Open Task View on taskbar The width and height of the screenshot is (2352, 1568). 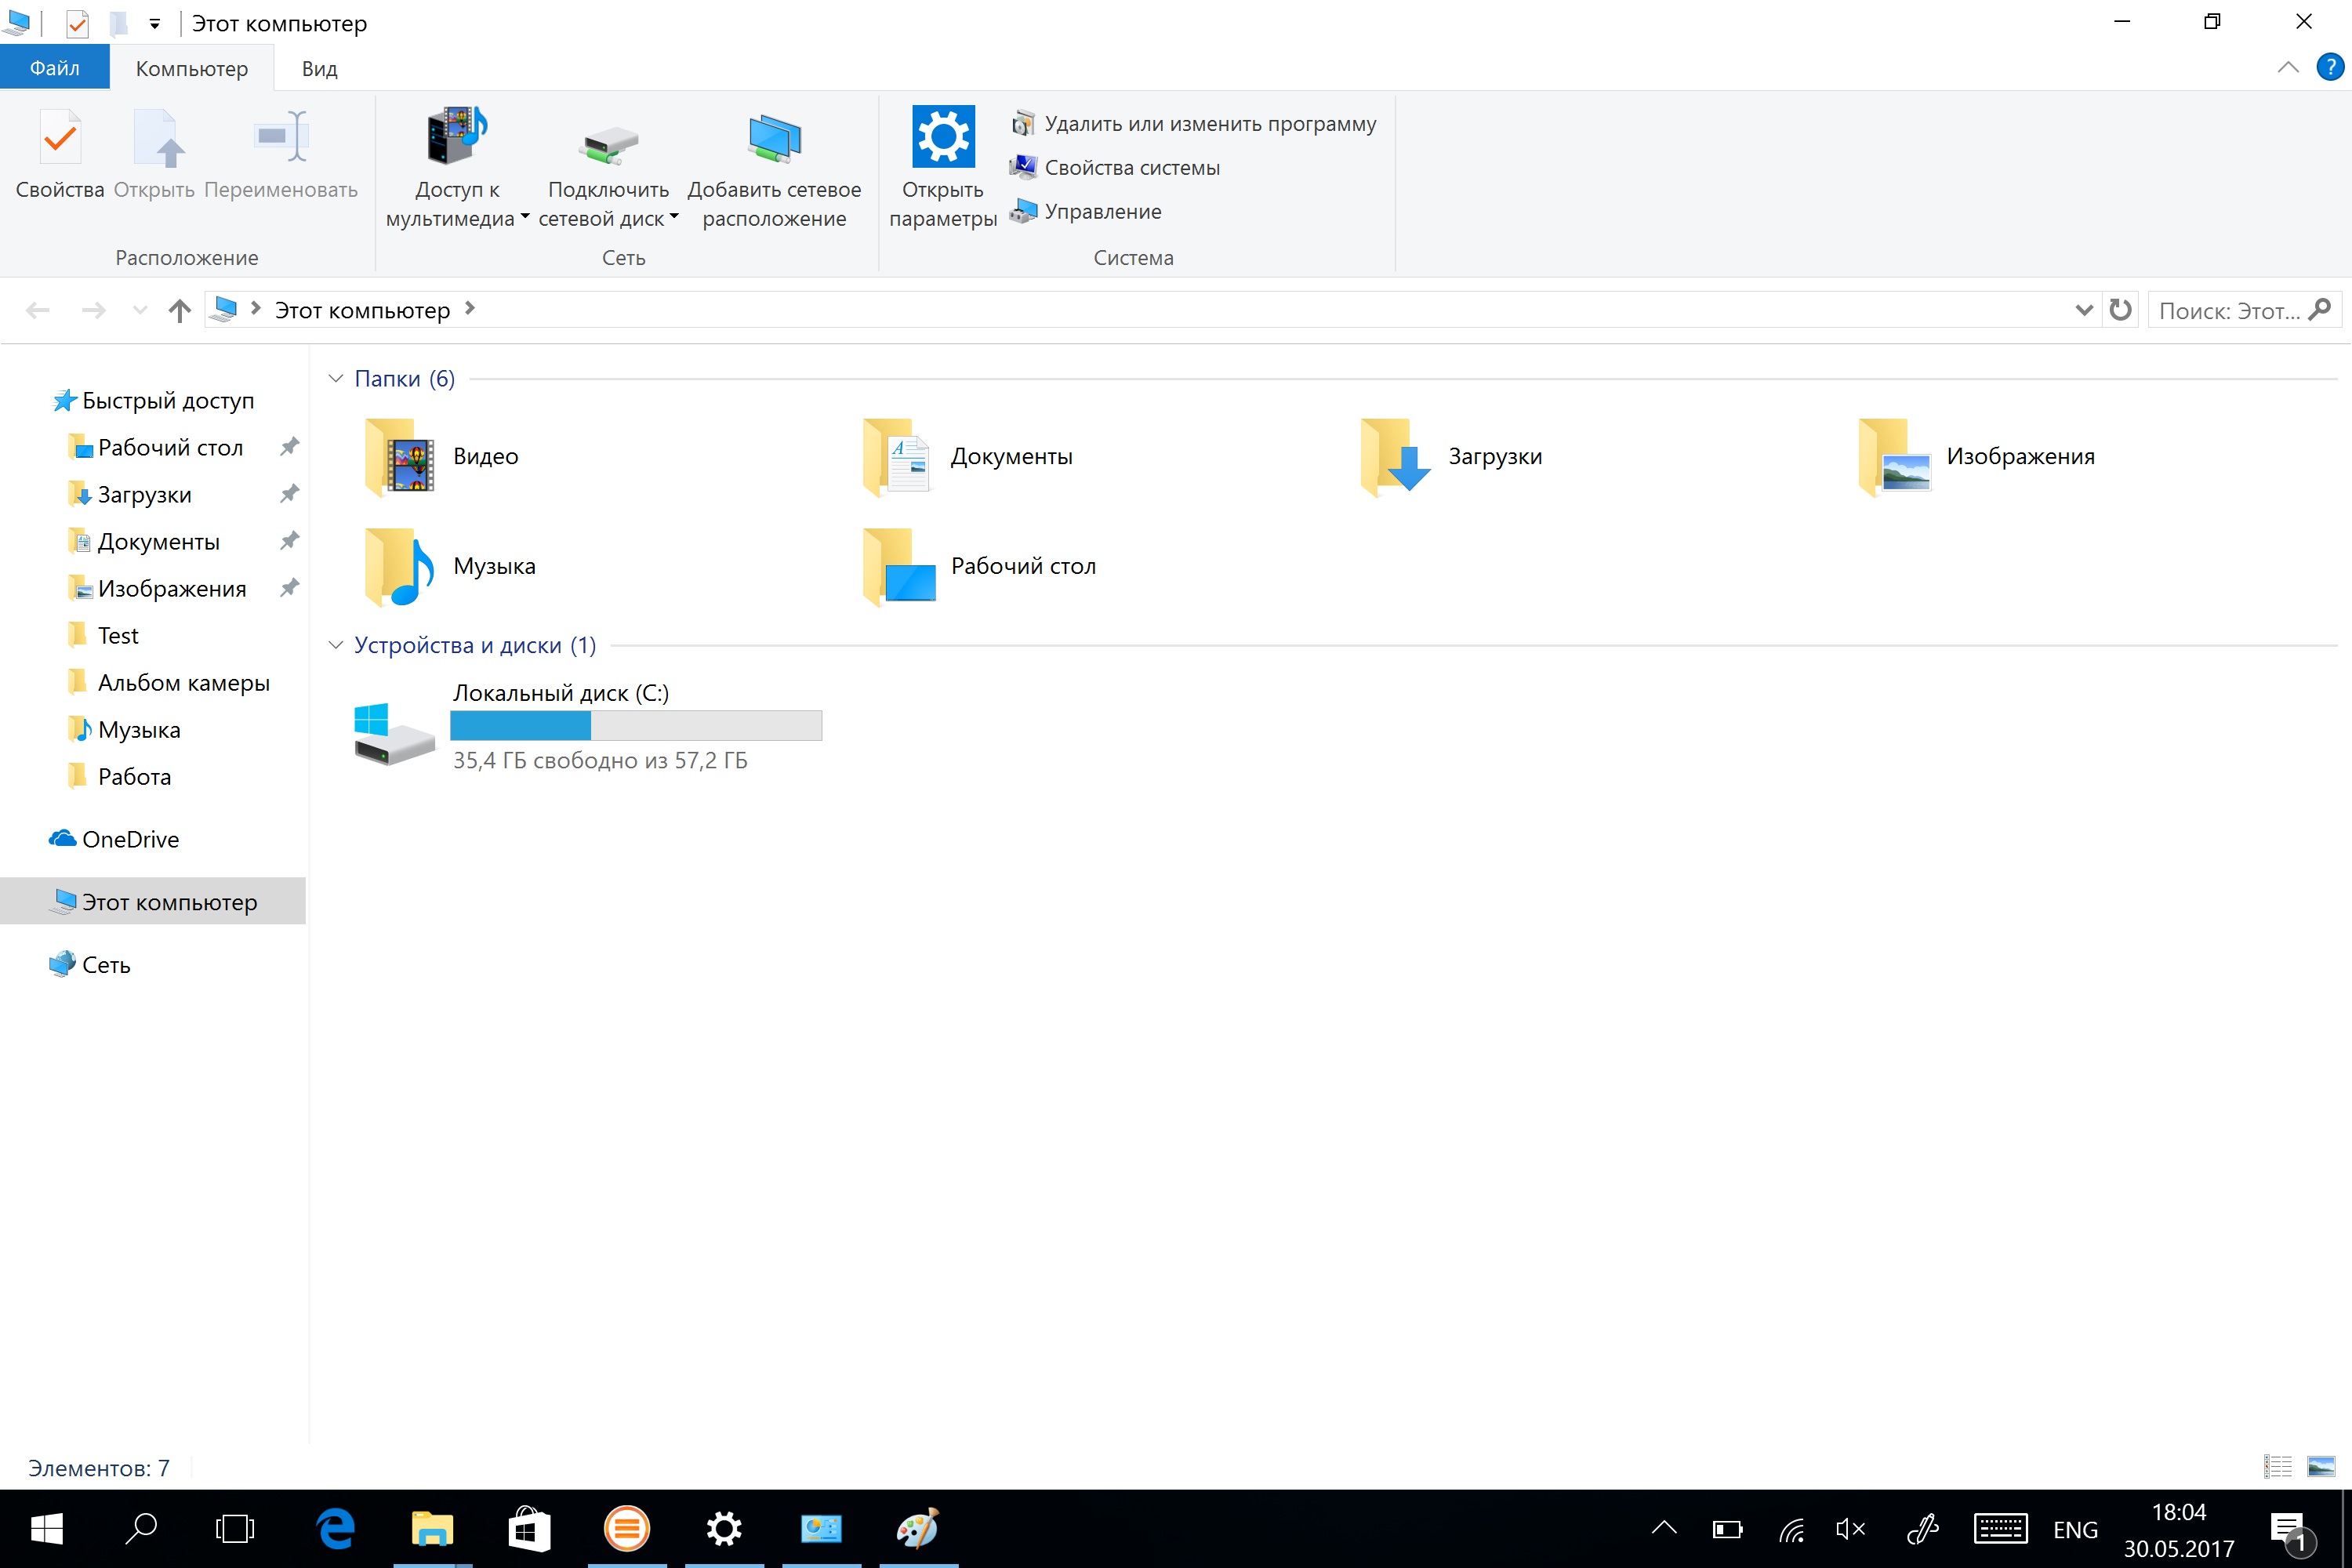pyautogui.click(x=235, y=1529)
